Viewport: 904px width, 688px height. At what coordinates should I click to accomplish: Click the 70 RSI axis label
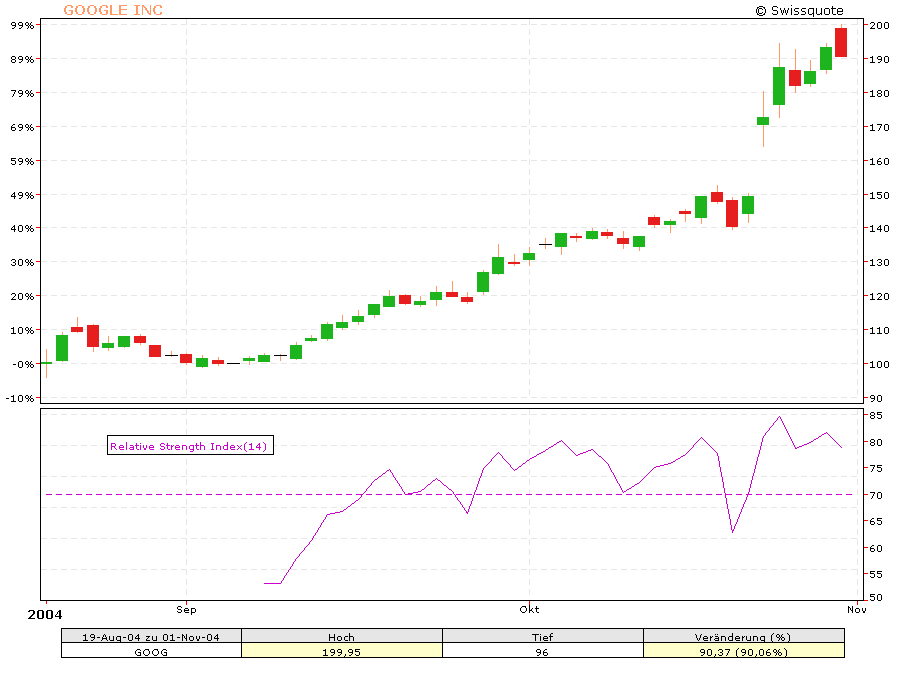(x=876, y=495)
